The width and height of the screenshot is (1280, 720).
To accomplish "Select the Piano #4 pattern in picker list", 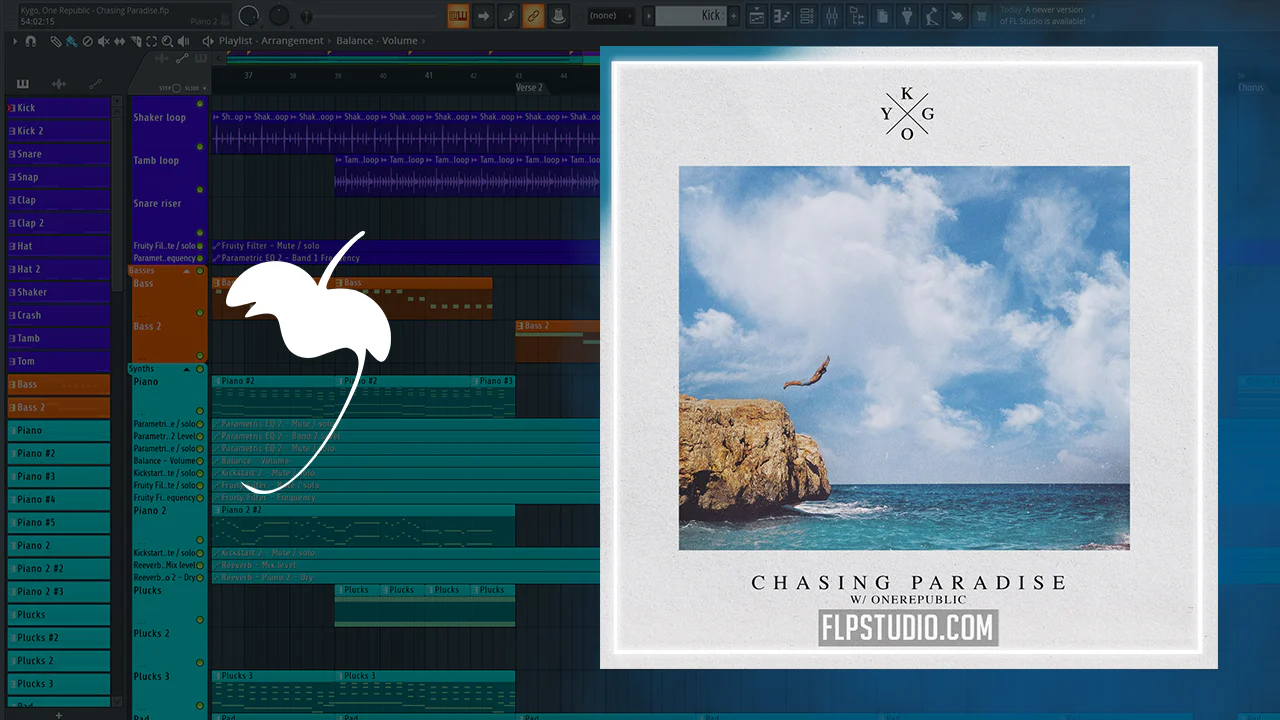I will (x=58, y=499).
